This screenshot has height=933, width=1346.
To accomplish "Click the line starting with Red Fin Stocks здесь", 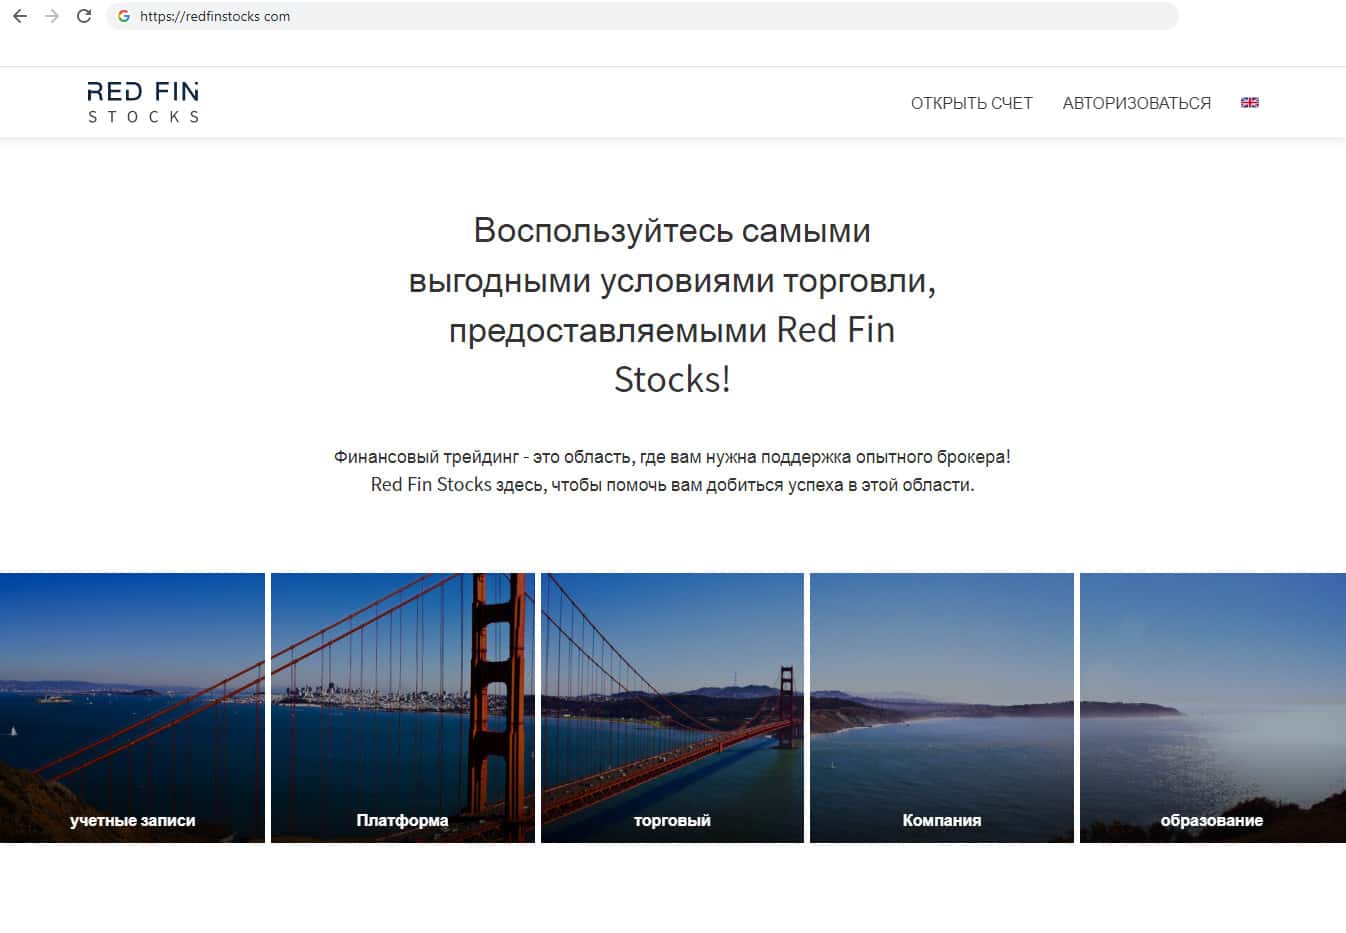I will pos(672,485).
